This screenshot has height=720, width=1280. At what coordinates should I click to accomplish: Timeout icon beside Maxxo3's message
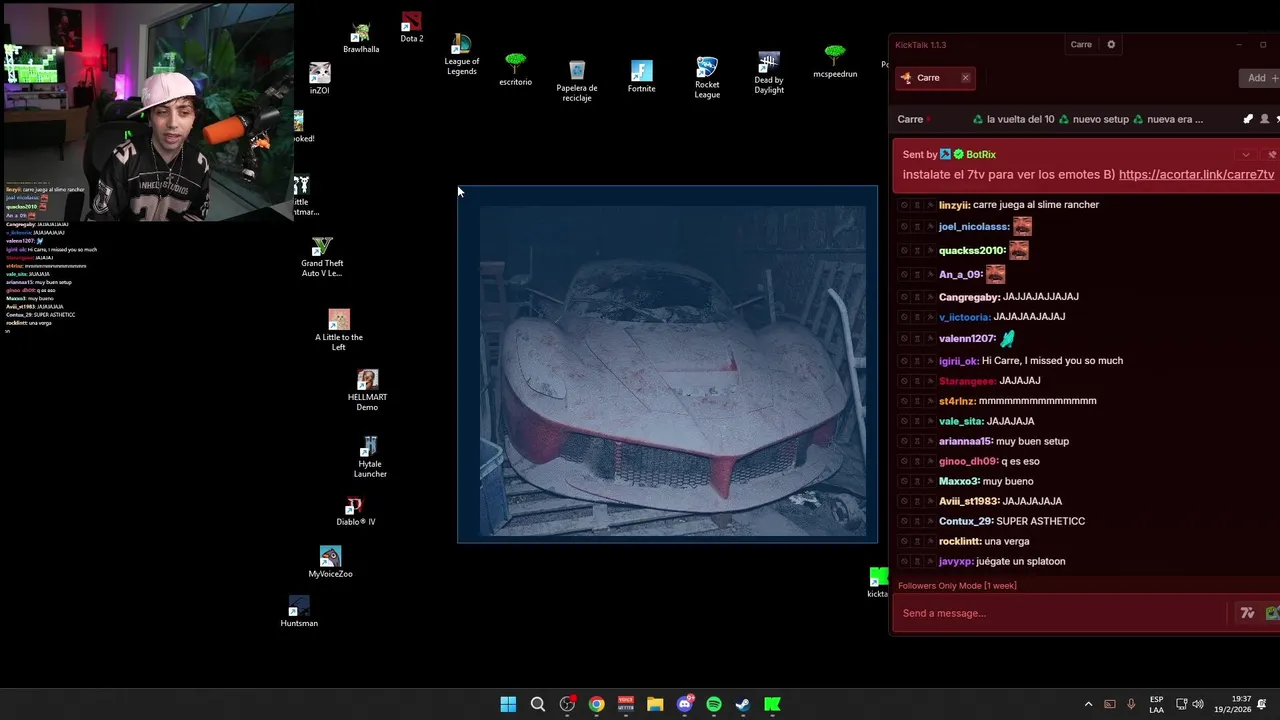pyautogui.click(x=917, y=481)
